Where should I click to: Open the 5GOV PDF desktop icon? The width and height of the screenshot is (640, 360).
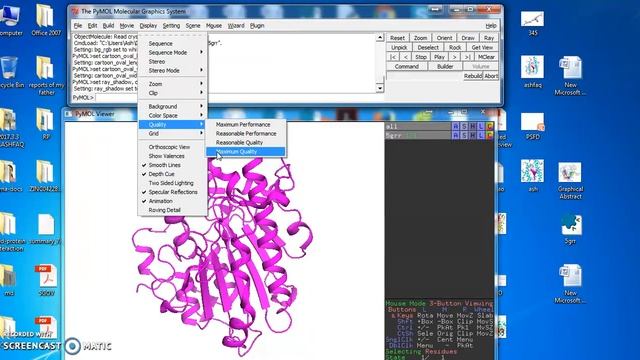pos(45,280)
